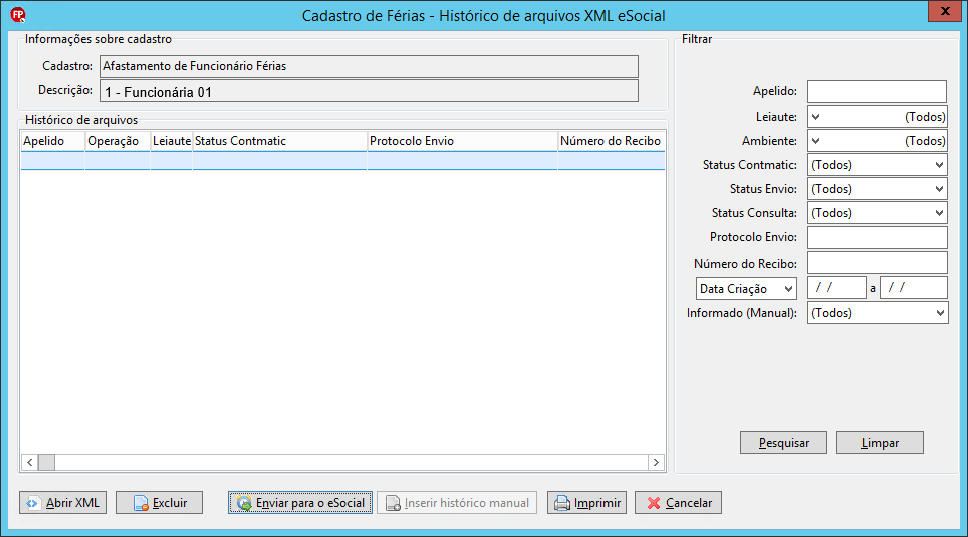The width and height of the screenshot is (968, 537).
Task: Click the FP application icon in title bar
Action: click(17, 15)
